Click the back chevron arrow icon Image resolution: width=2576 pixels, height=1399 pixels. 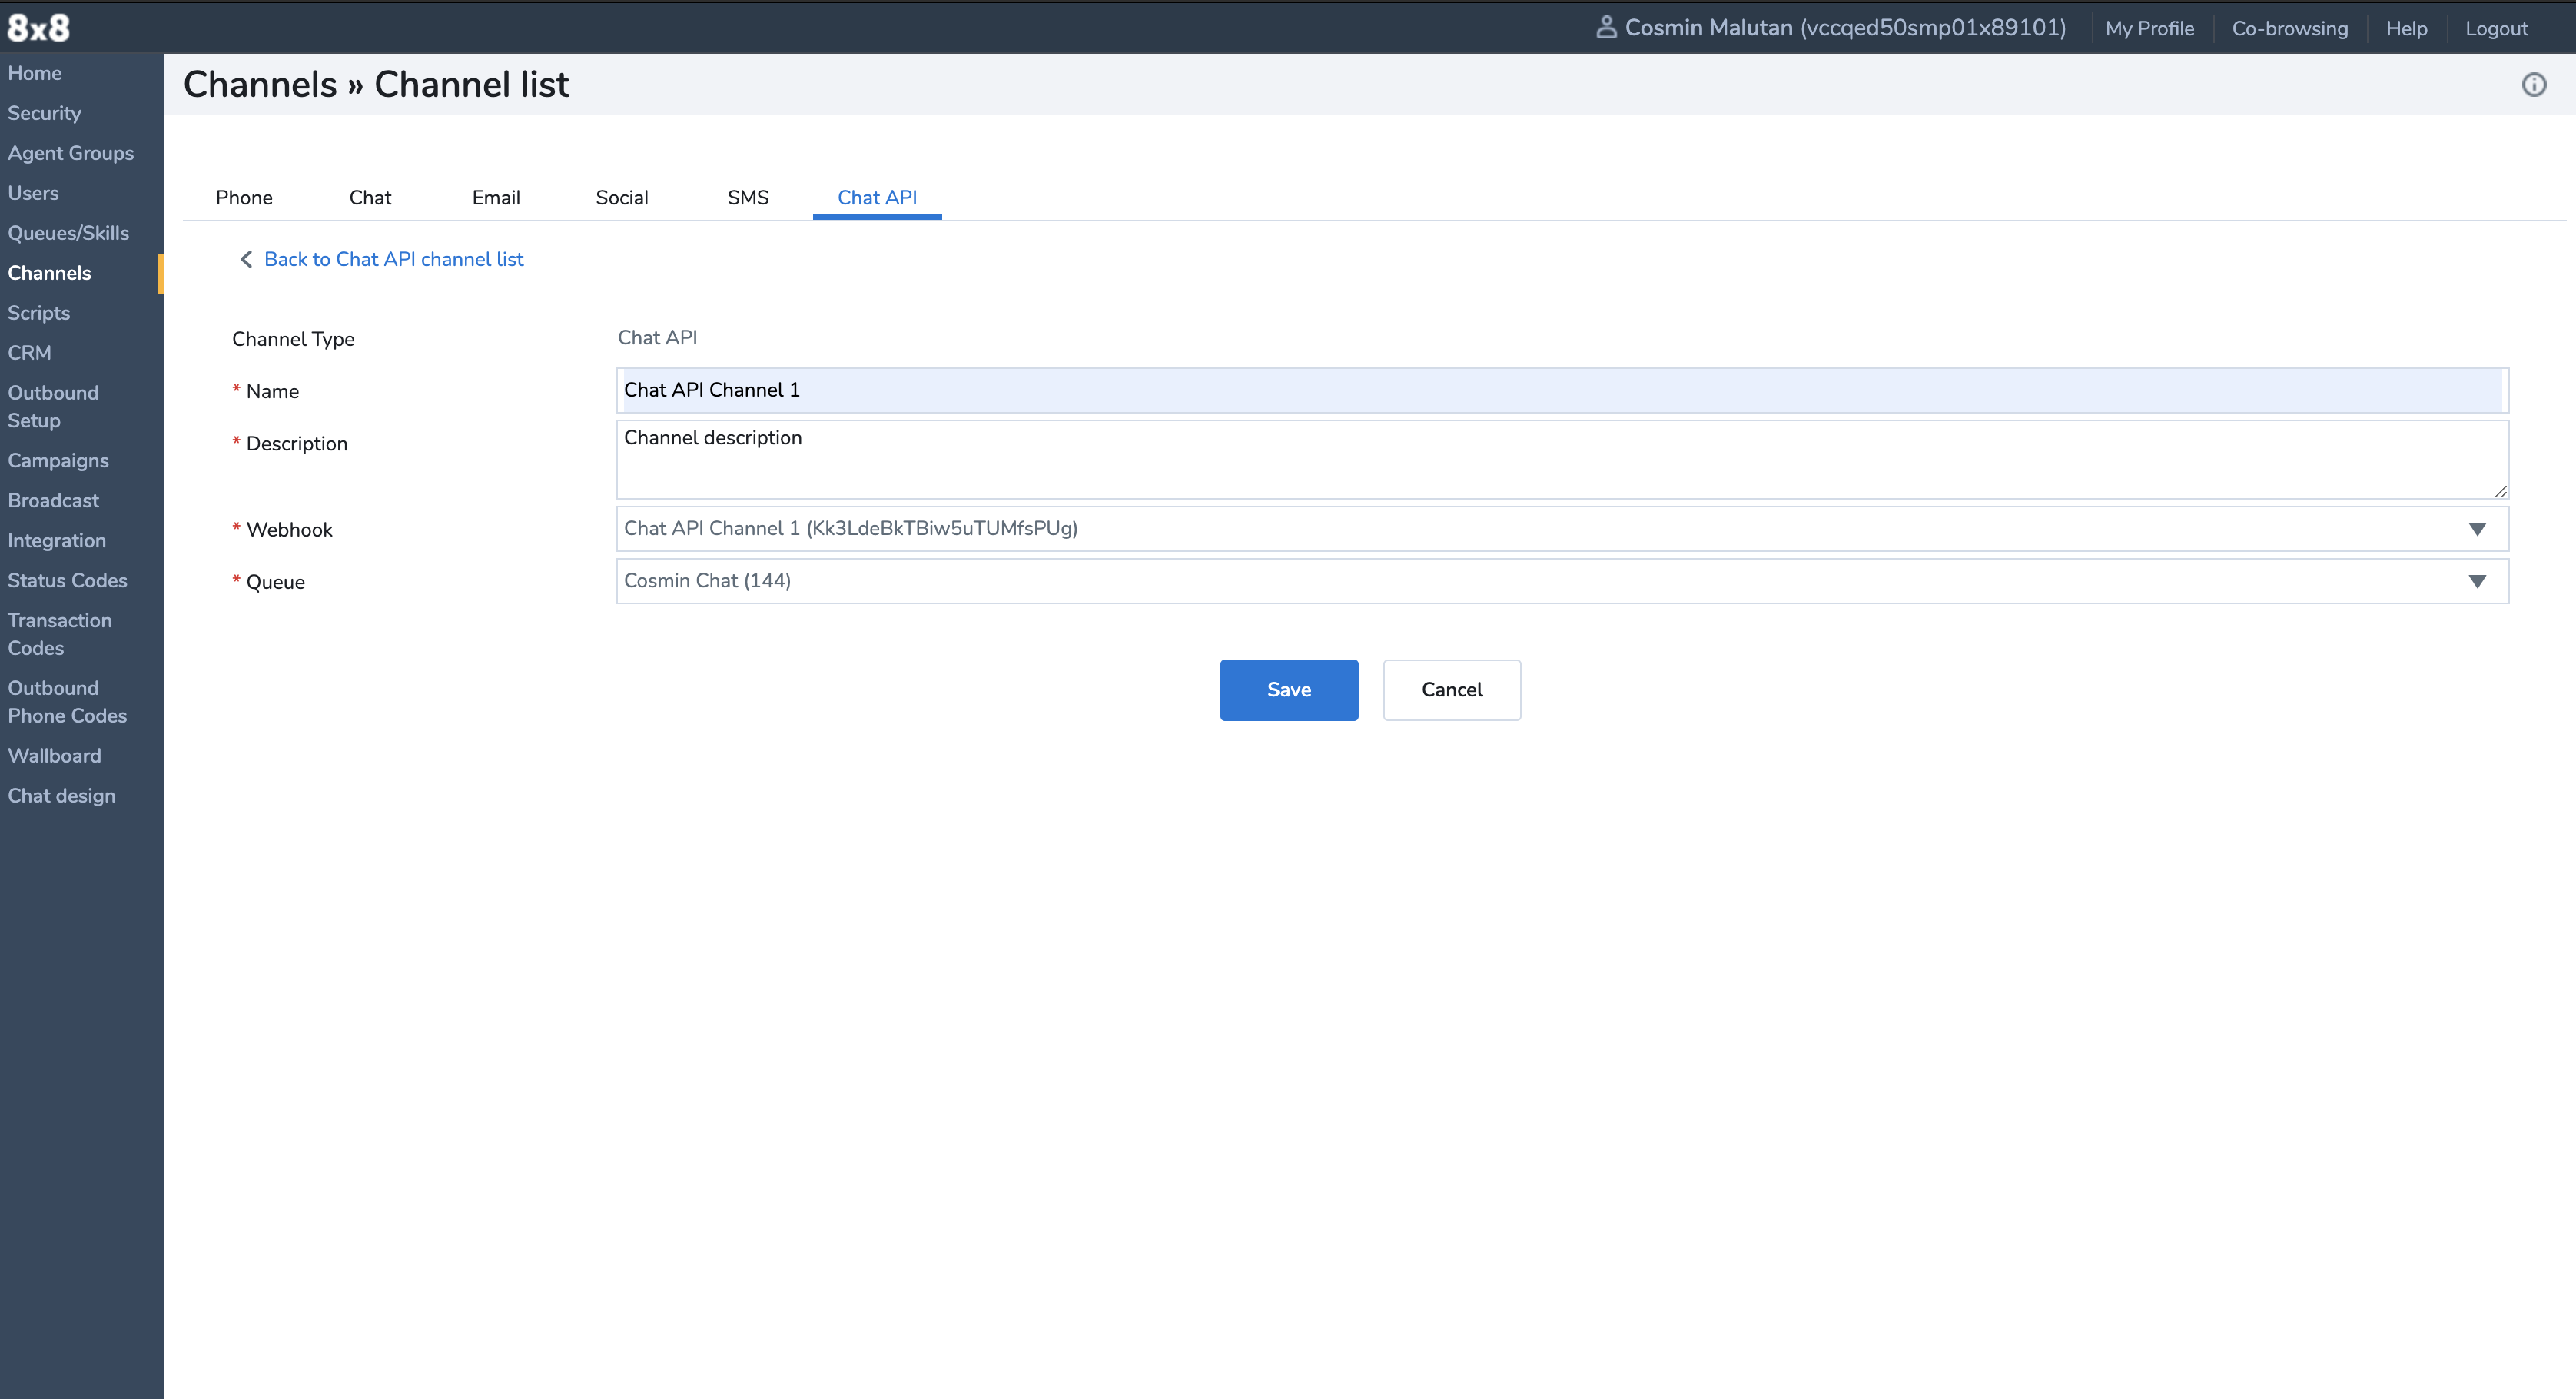(x=246, y=259)
